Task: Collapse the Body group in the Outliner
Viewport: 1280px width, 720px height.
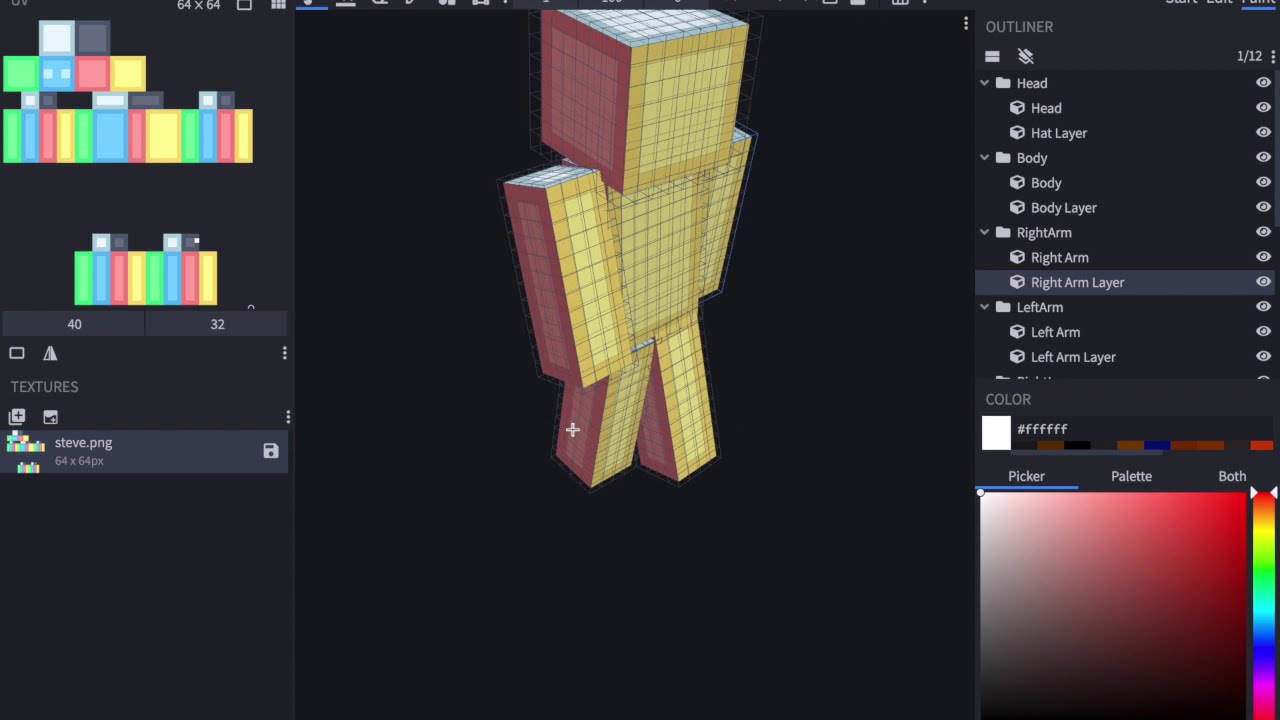Action: (984, 158)
